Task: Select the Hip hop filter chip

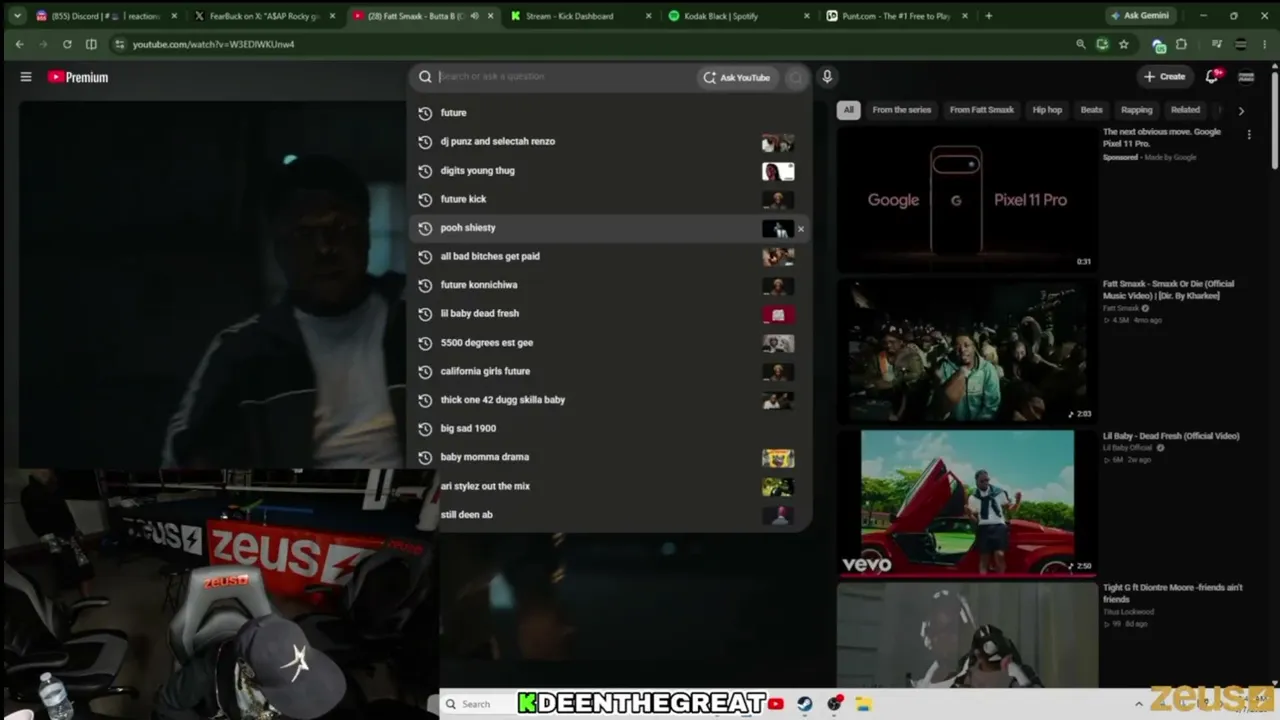Action: point(1047,110)
